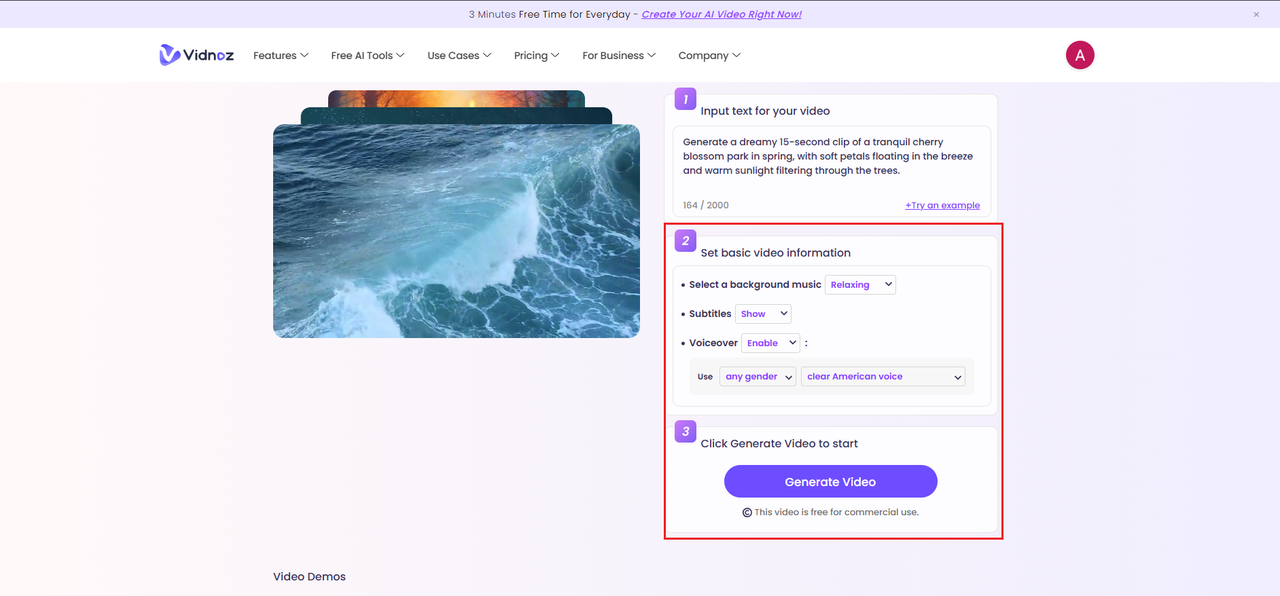The height and width of the screenshot is (596, 1280).
Task: Click the 164 / 2000 character counter
Action: coord(706,205)
